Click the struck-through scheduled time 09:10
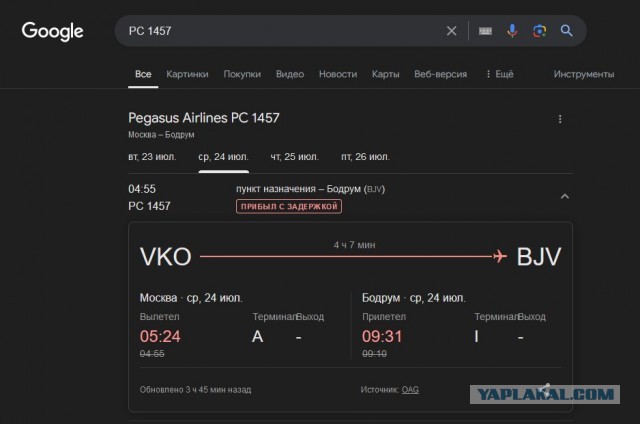The height and width of the screenshot is (424, 640). [x=374, y=354]
